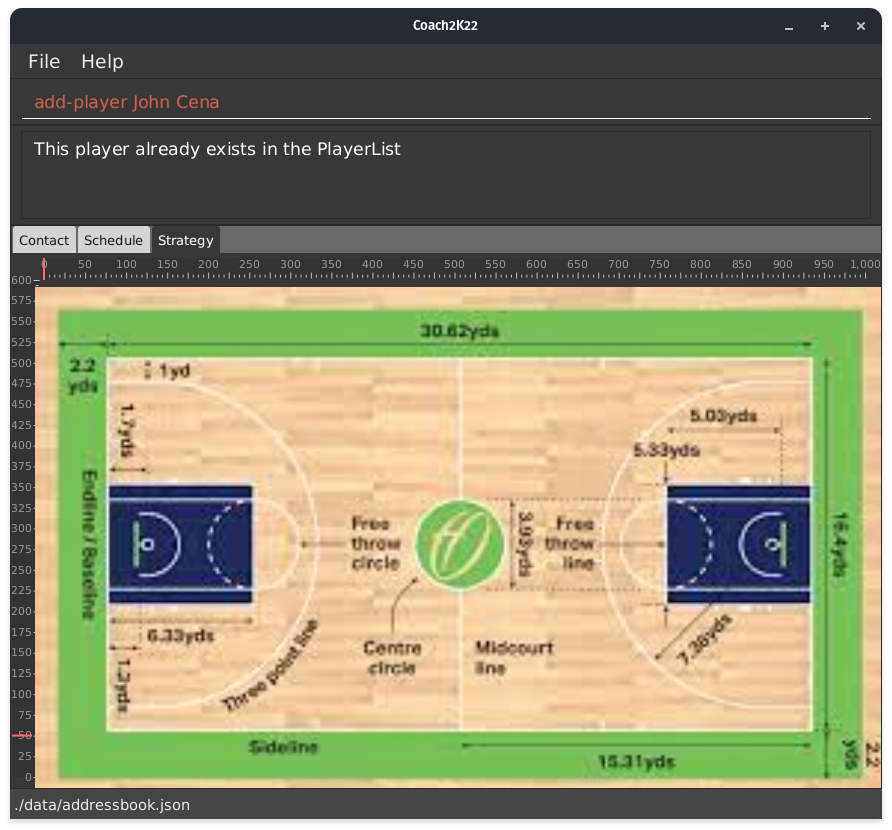This screenshot has height=830, width=892.
Task: Click the 'Sideline' label on the court
Action: tap(283, 747)
